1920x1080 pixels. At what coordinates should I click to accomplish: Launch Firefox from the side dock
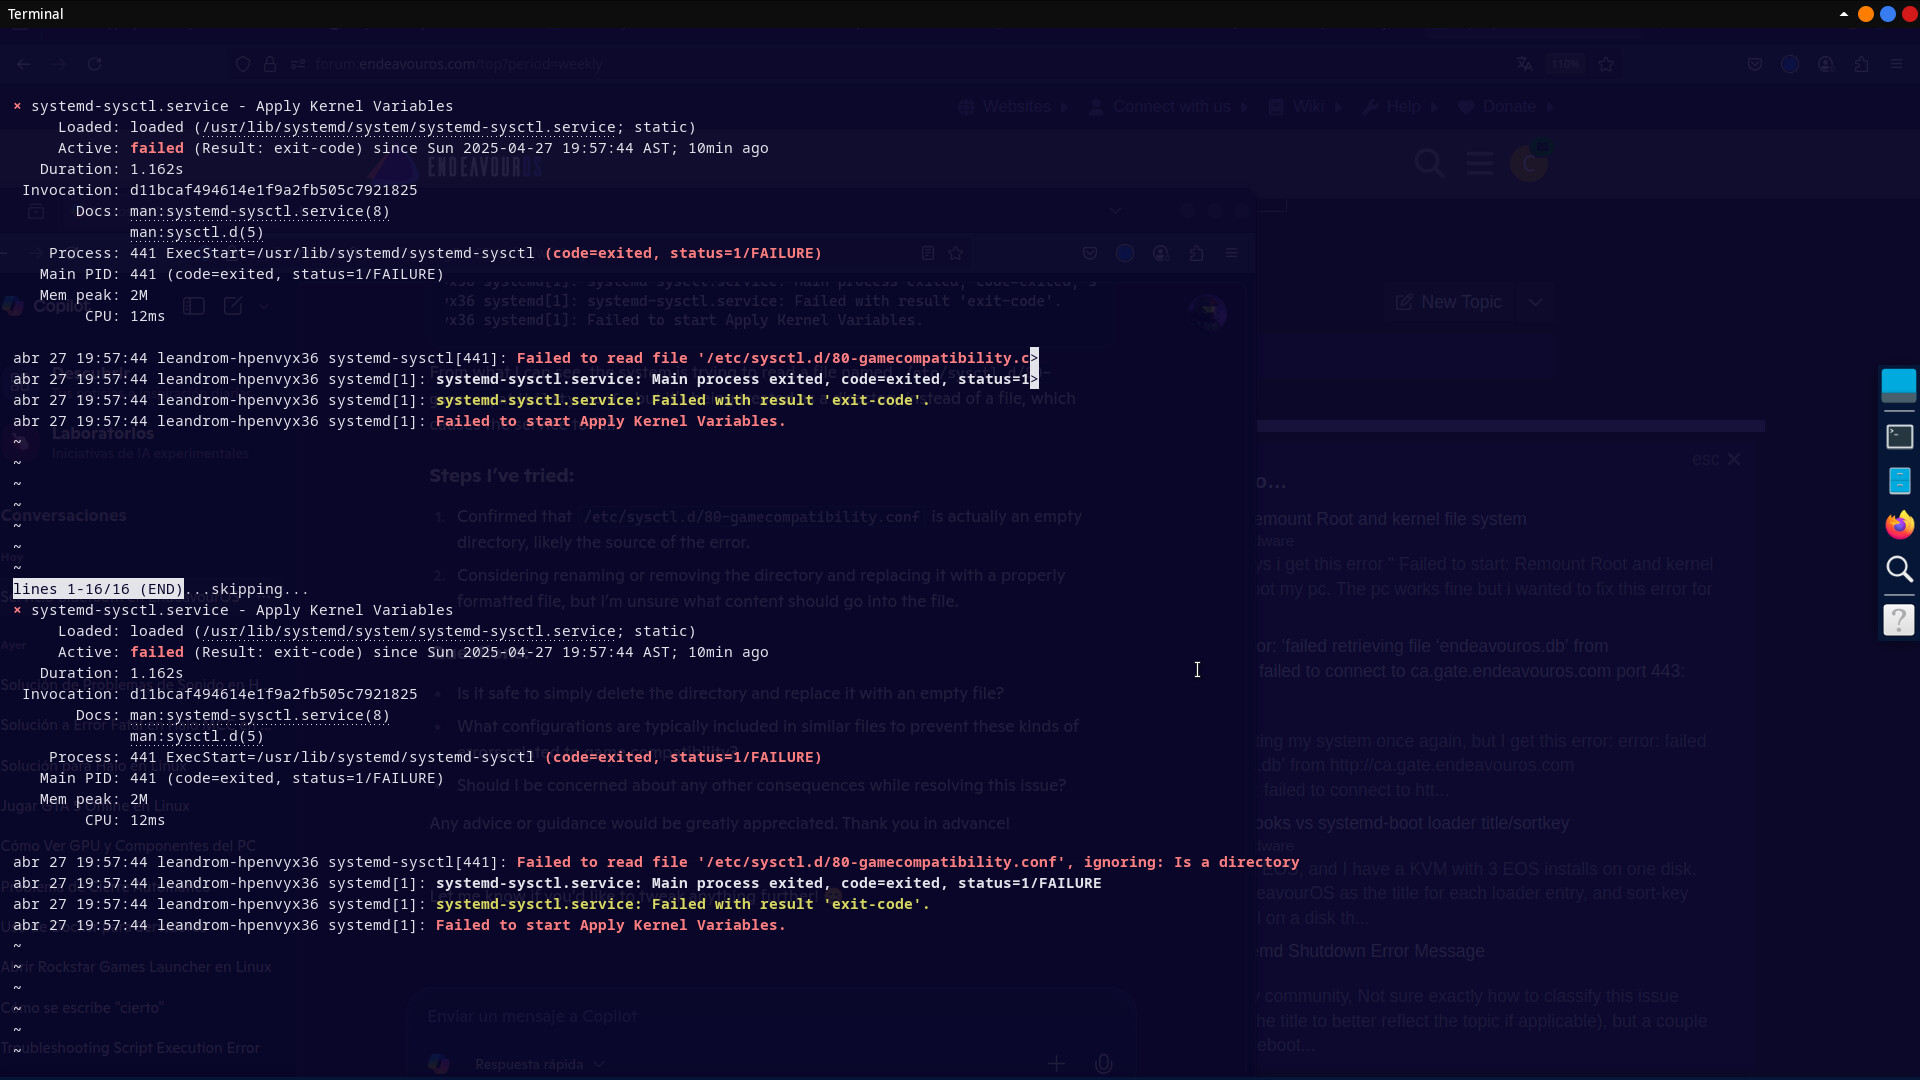[1899, 525]
